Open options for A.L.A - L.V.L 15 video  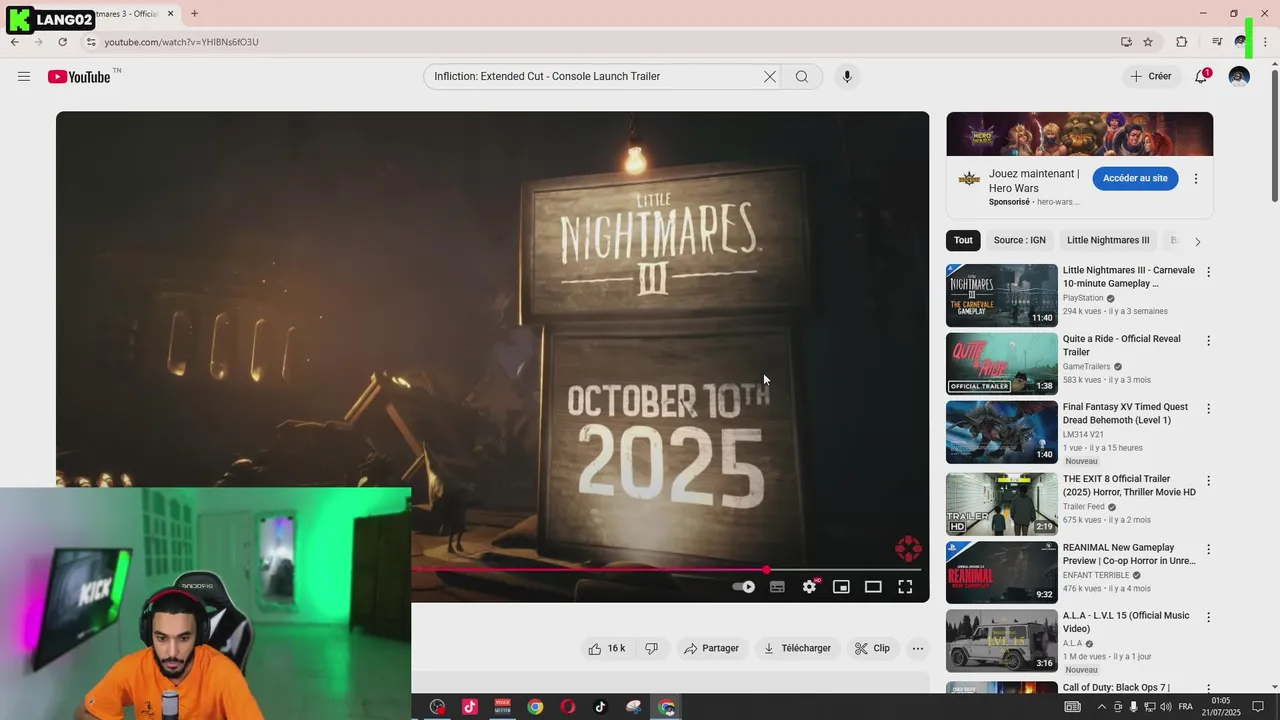(x=1208, y=618)
